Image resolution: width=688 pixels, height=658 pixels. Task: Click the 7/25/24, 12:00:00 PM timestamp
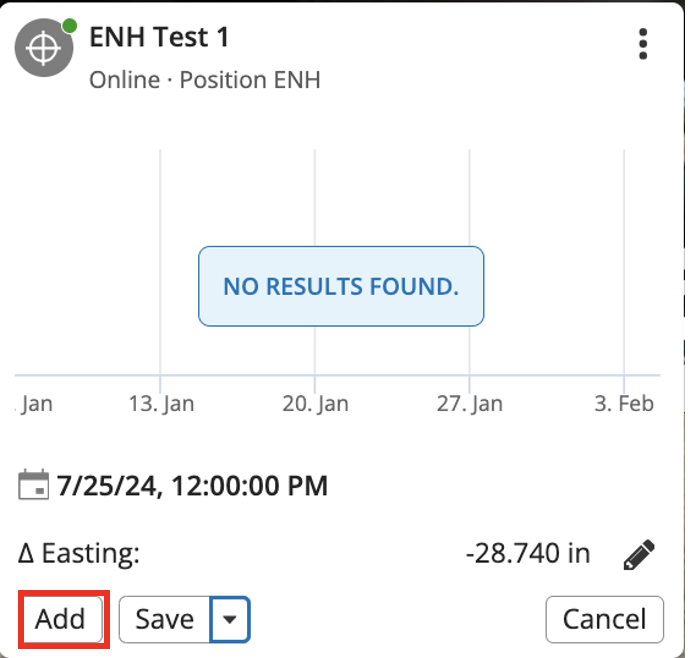point(192,488)
